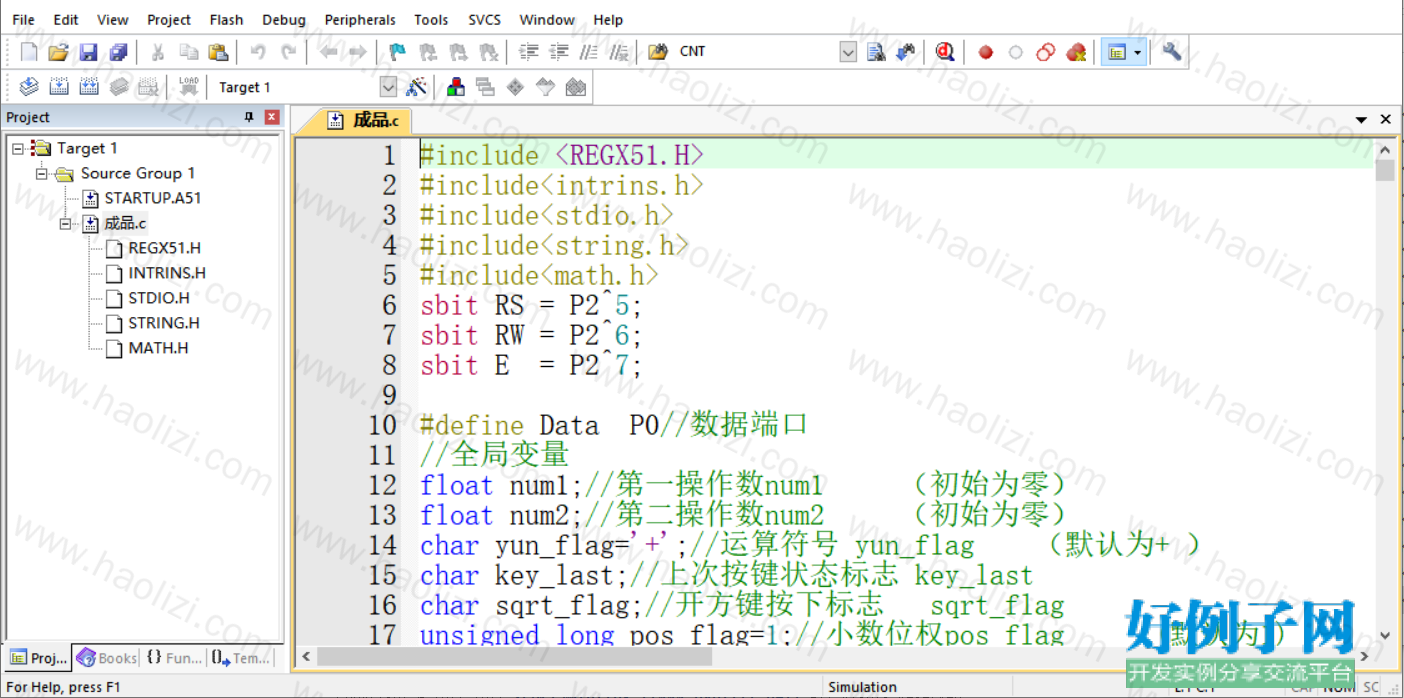This screenshot has height=698, width=1404.
Task: Toggle auto-hide pin on the Project panel
Action: (x=249, y=117)
